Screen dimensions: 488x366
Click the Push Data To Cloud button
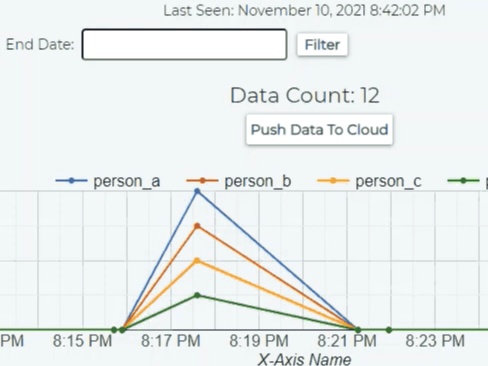(x=319, y=130)
